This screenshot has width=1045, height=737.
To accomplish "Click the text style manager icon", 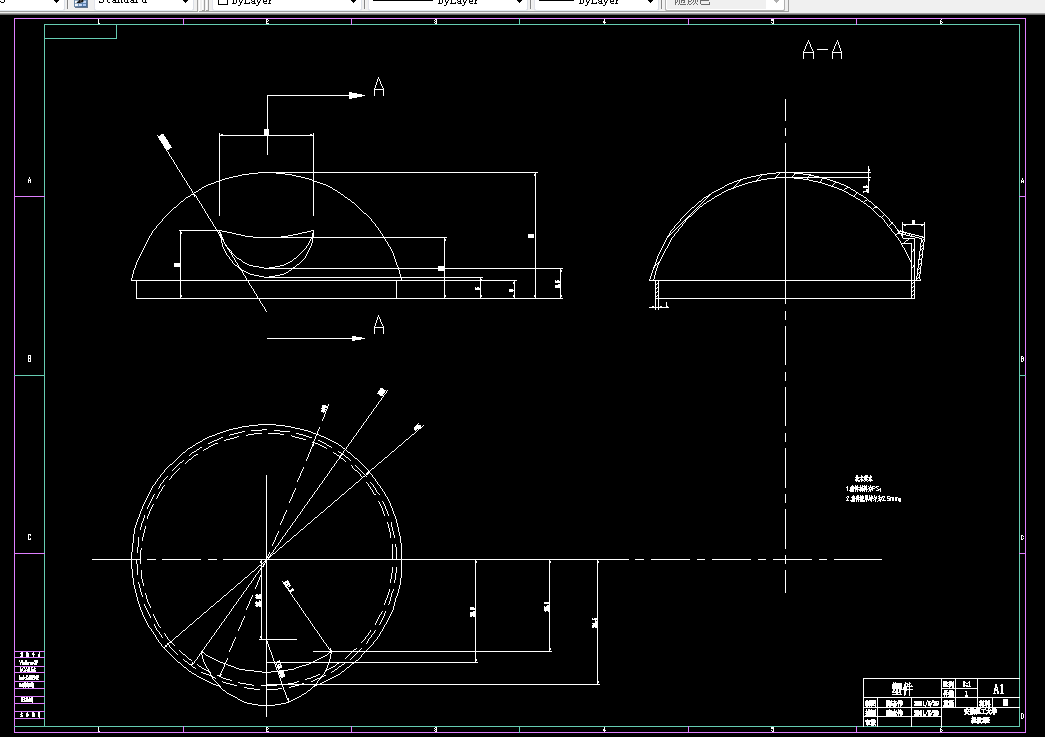I will [81, 3].
